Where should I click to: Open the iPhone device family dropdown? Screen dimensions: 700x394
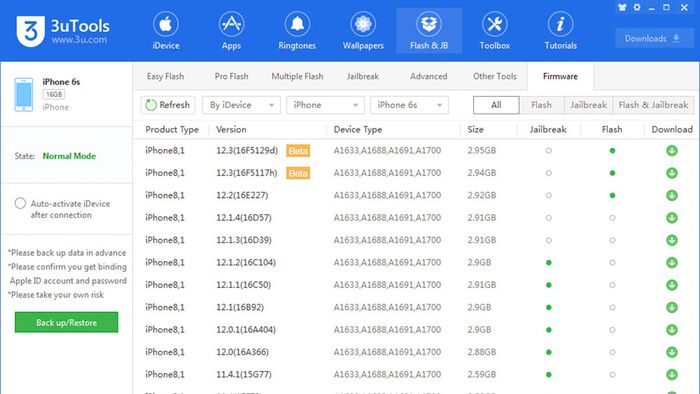click(x=325, y=105)
